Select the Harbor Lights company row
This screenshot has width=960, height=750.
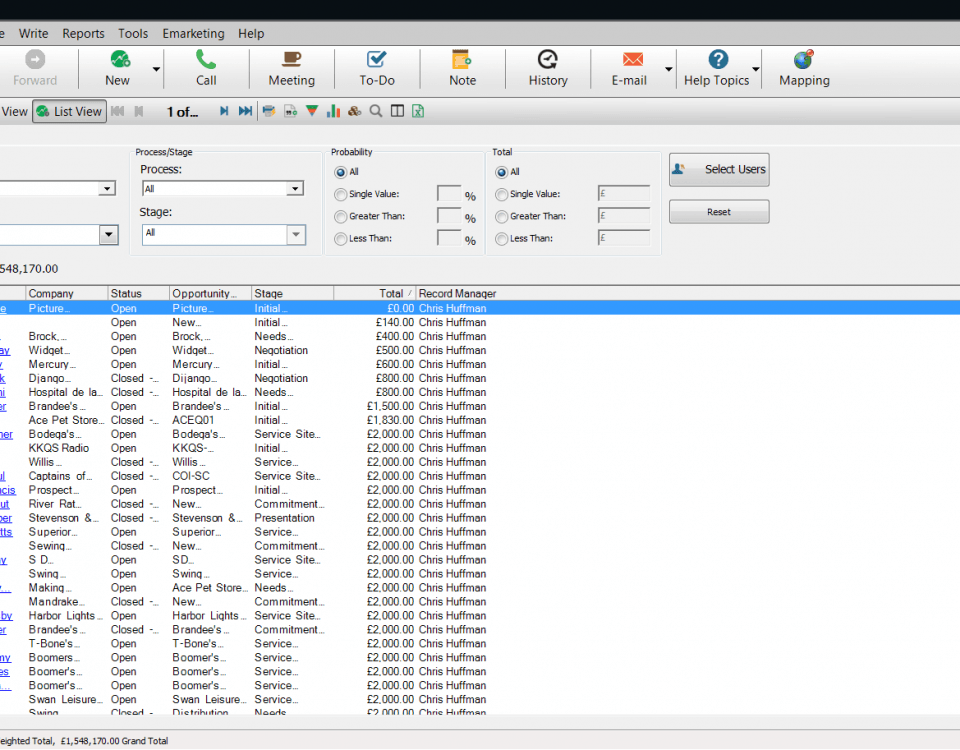pyautogui.click(x=480, y=615)
